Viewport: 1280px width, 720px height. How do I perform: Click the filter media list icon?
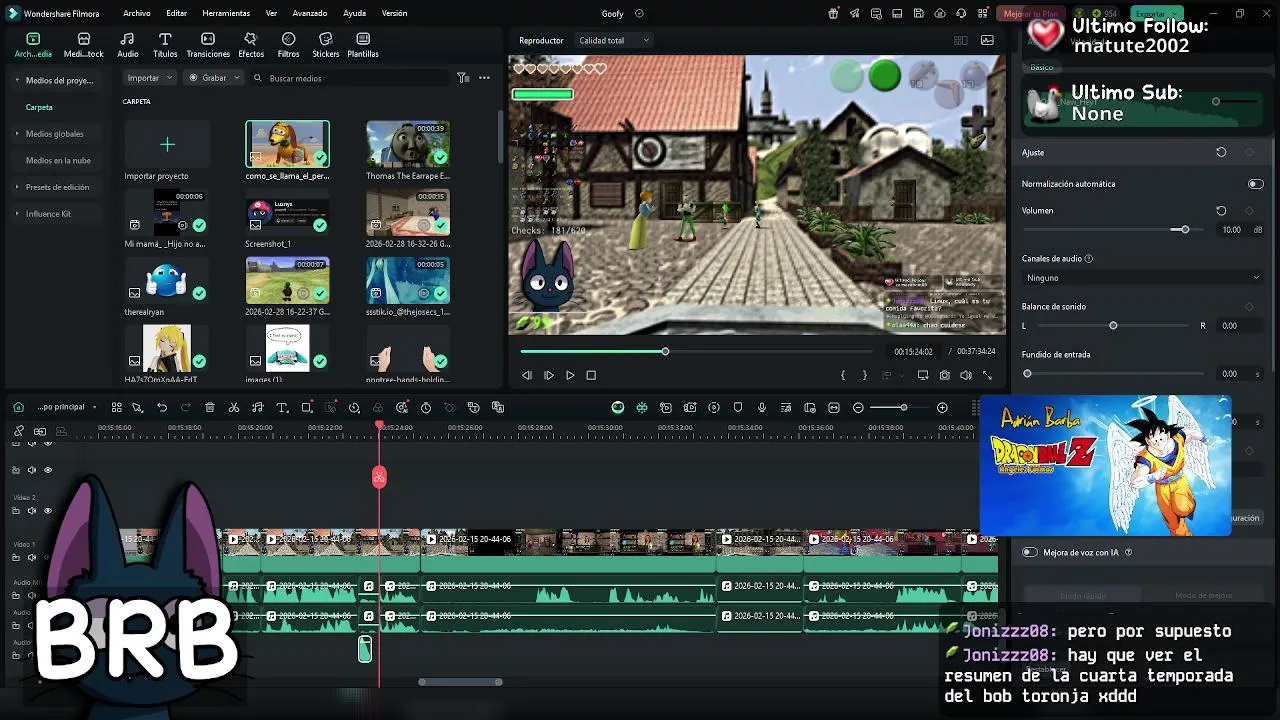coord(463,77)
